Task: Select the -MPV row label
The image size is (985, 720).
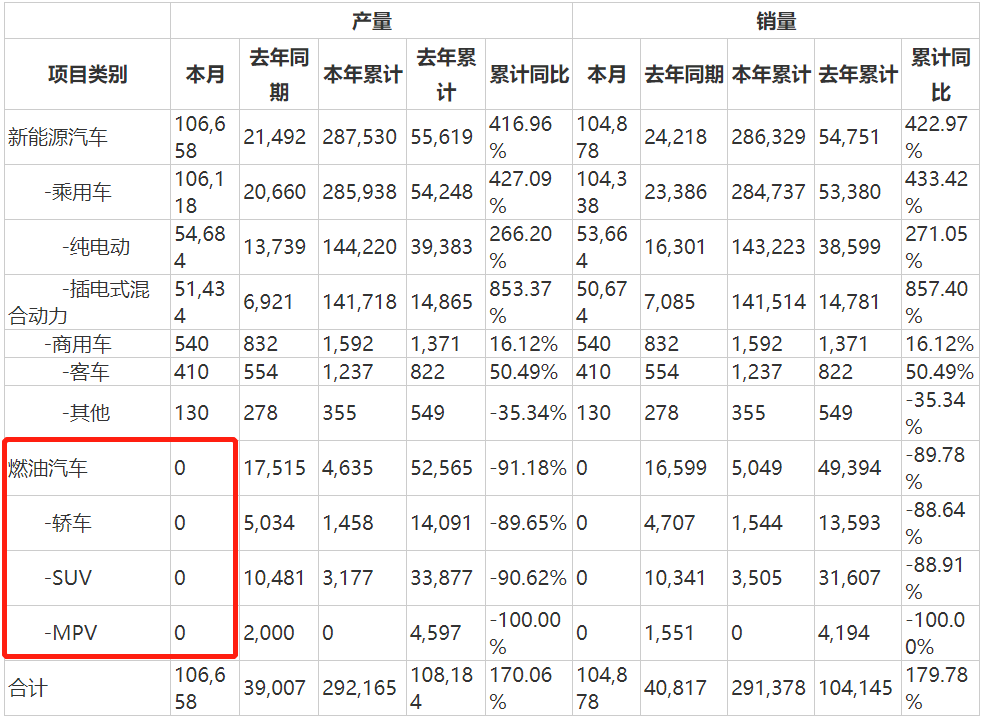Action: (69, 633)
